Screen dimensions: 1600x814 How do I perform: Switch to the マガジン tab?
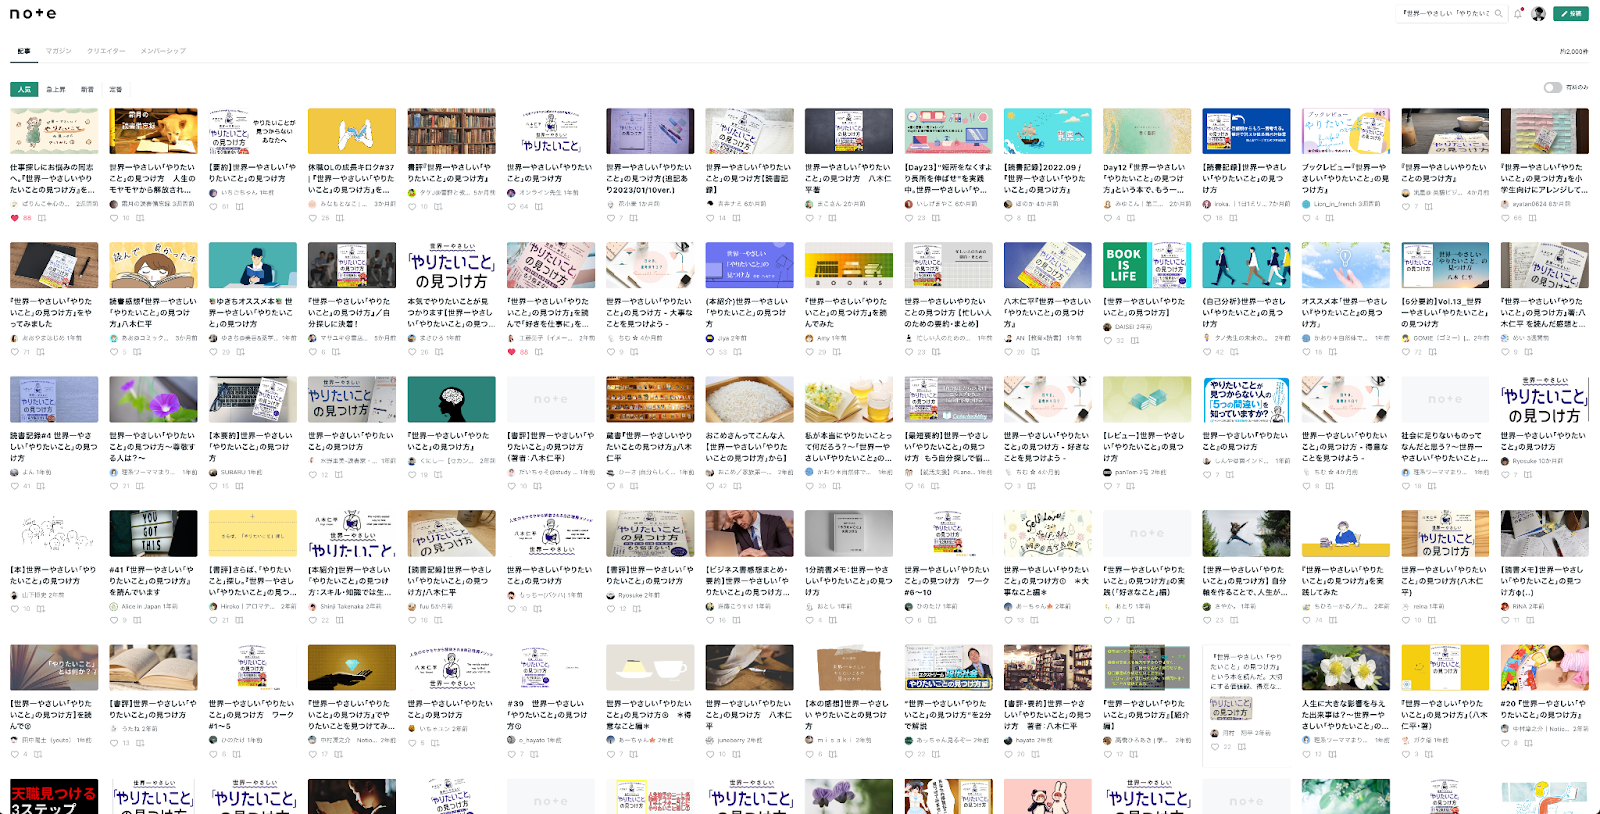(58, 51)
